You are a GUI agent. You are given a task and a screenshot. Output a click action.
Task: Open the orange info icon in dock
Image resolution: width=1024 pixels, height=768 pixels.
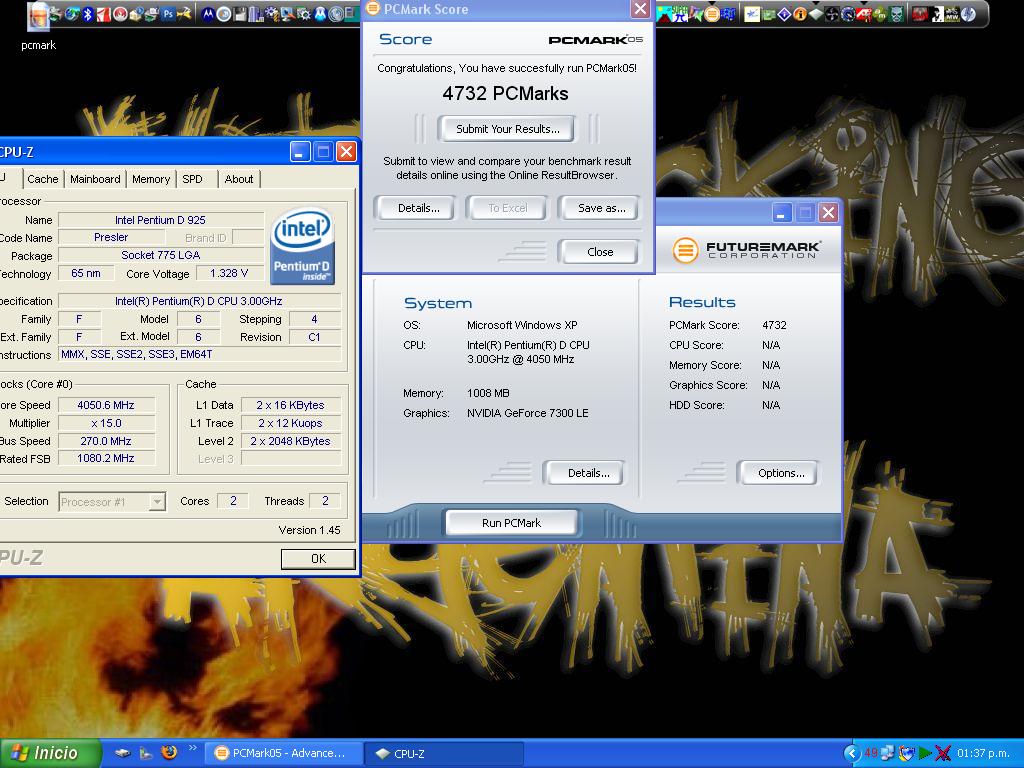[x=800, y=14]
